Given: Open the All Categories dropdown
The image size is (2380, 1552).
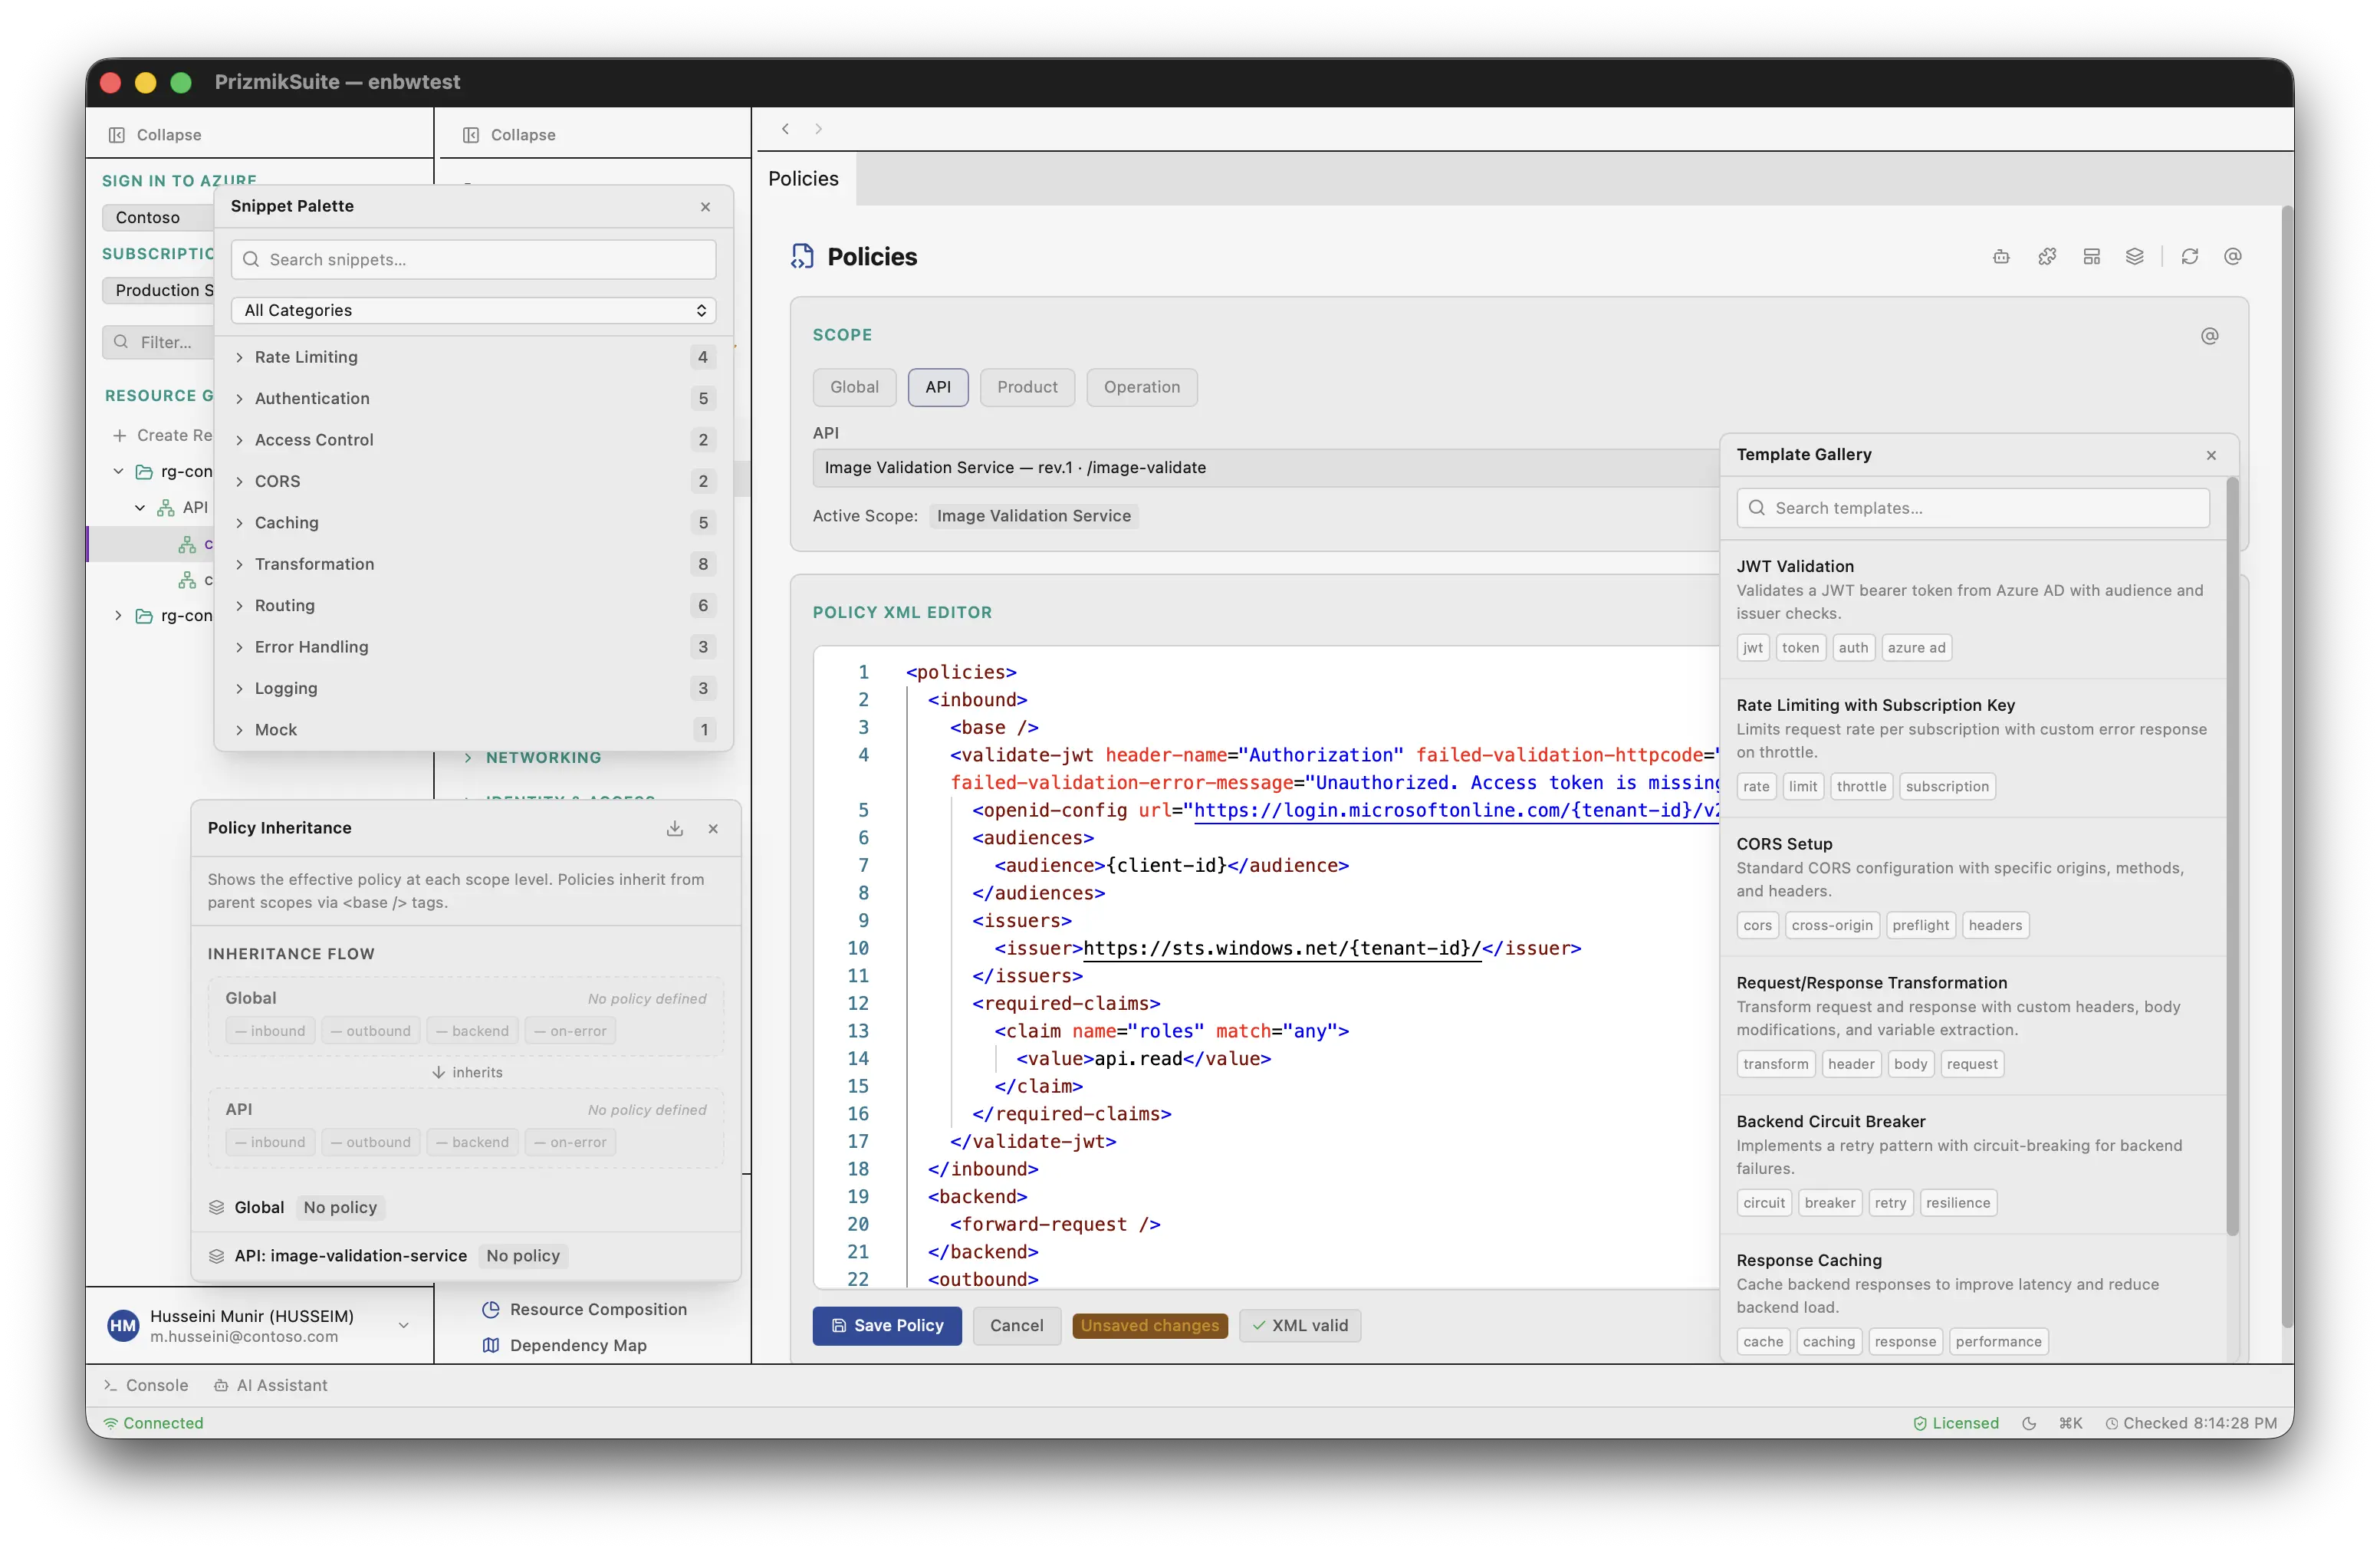Looking at the screenshot, I should 473,311.
